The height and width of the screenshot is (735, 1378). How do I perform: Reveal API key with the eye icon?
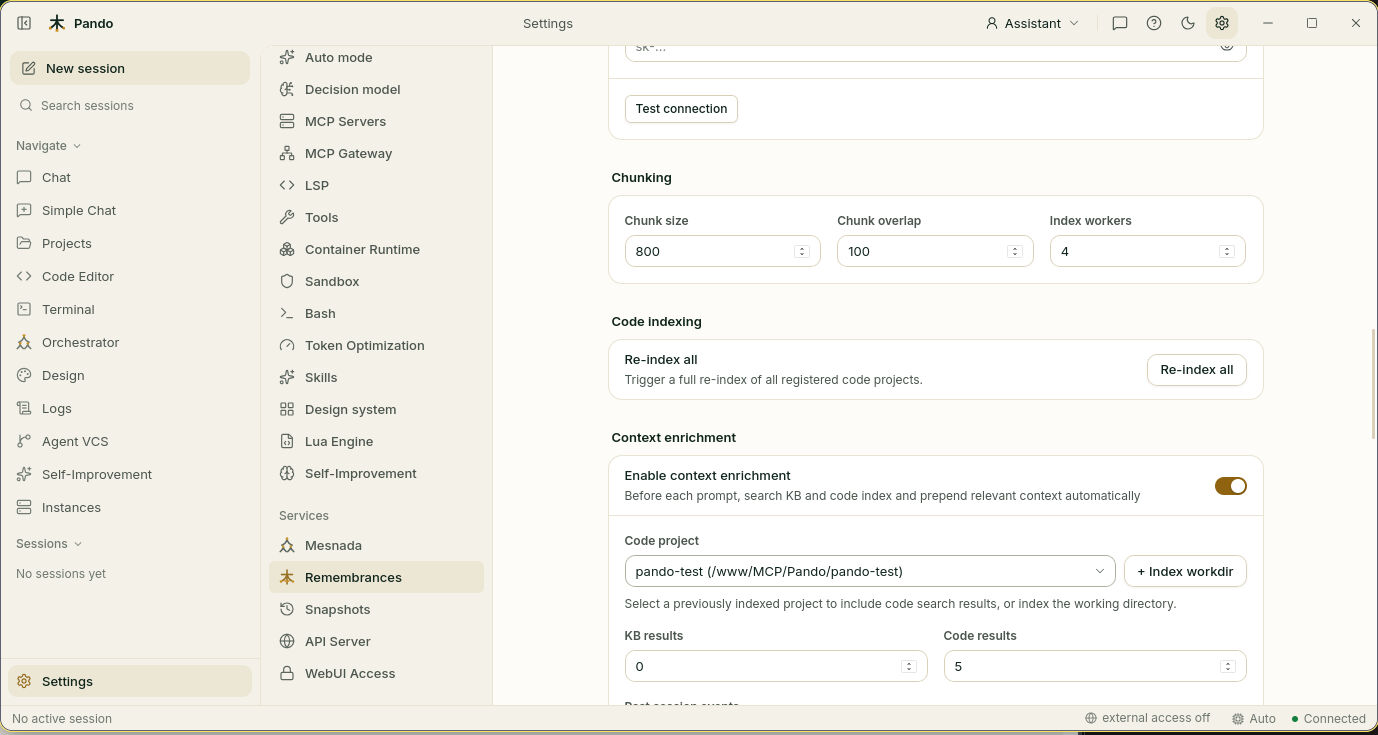tap(1226, 46)
